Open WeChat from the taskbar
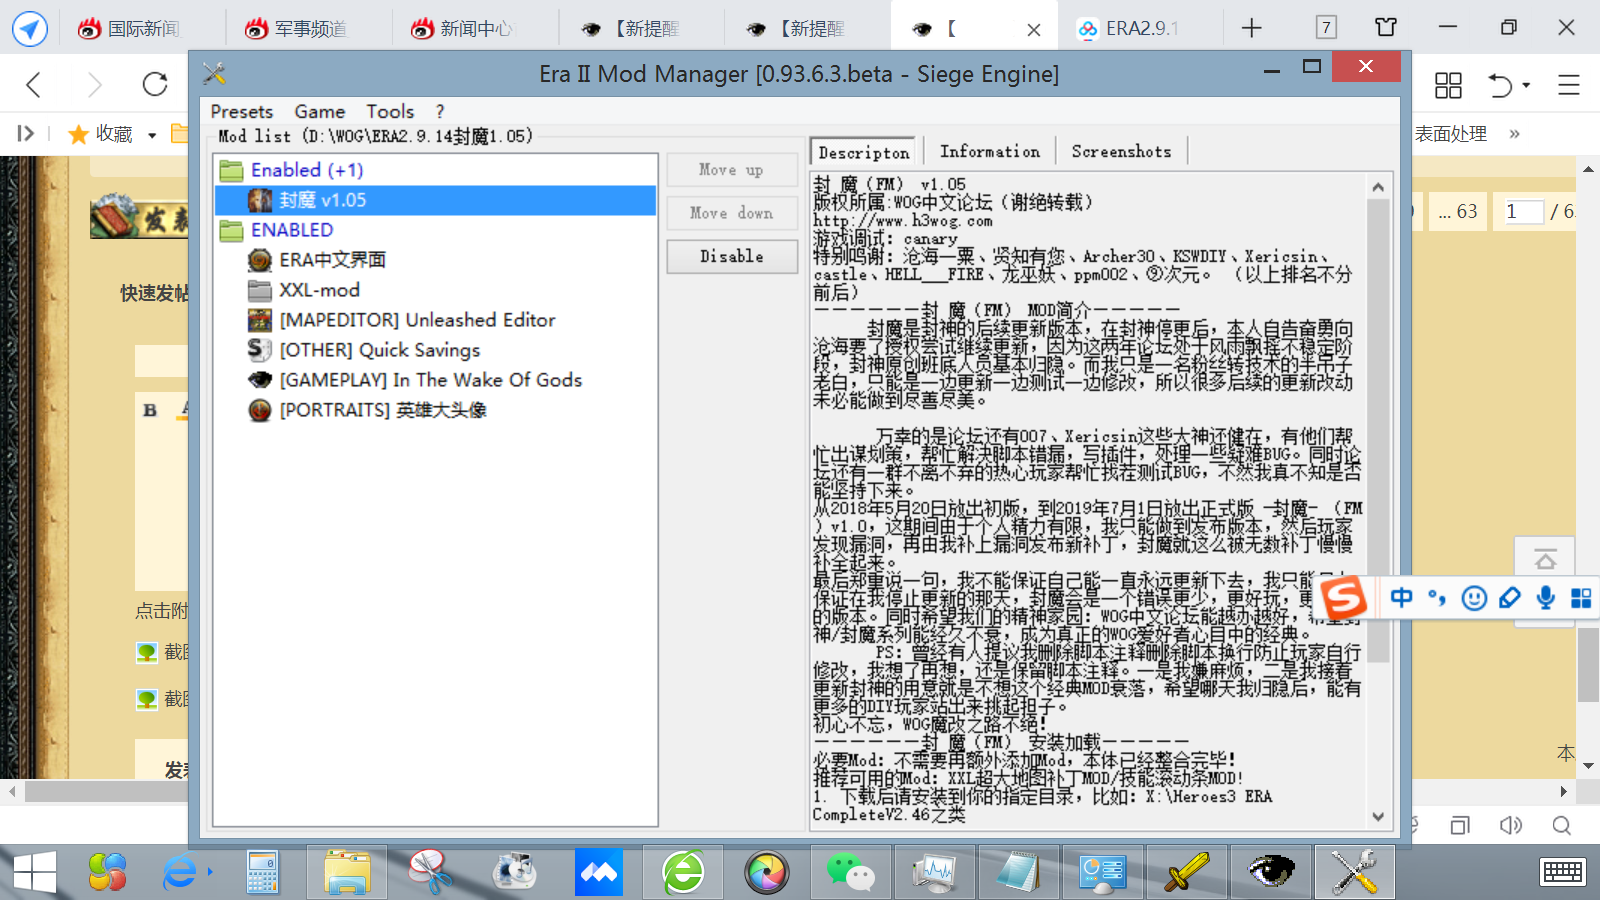Screen dimensions: 1600x900 [850, 873]
